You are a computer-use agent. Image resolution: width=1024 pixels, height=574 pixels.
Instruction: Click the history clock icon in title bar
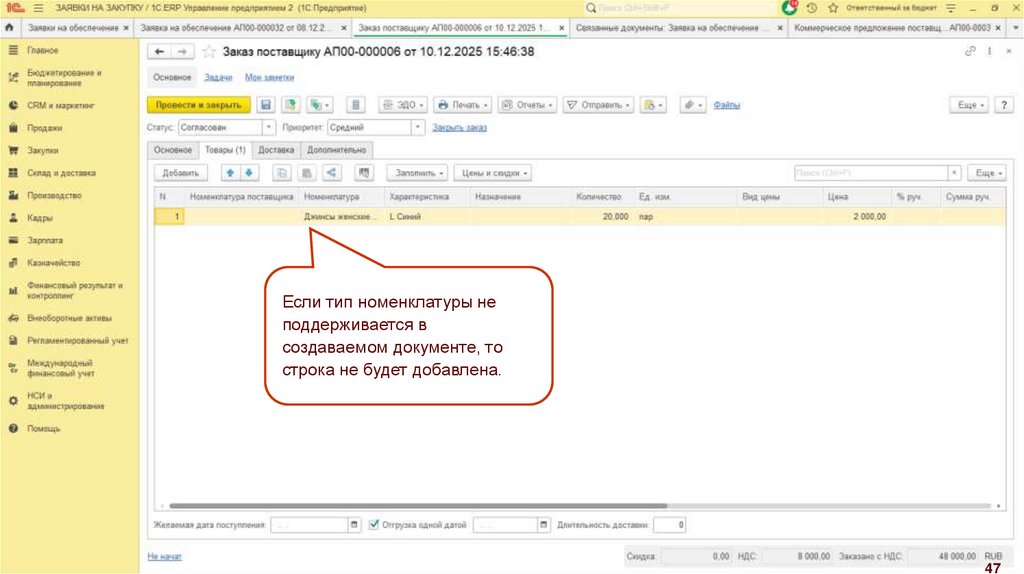(x=812, y=8)
